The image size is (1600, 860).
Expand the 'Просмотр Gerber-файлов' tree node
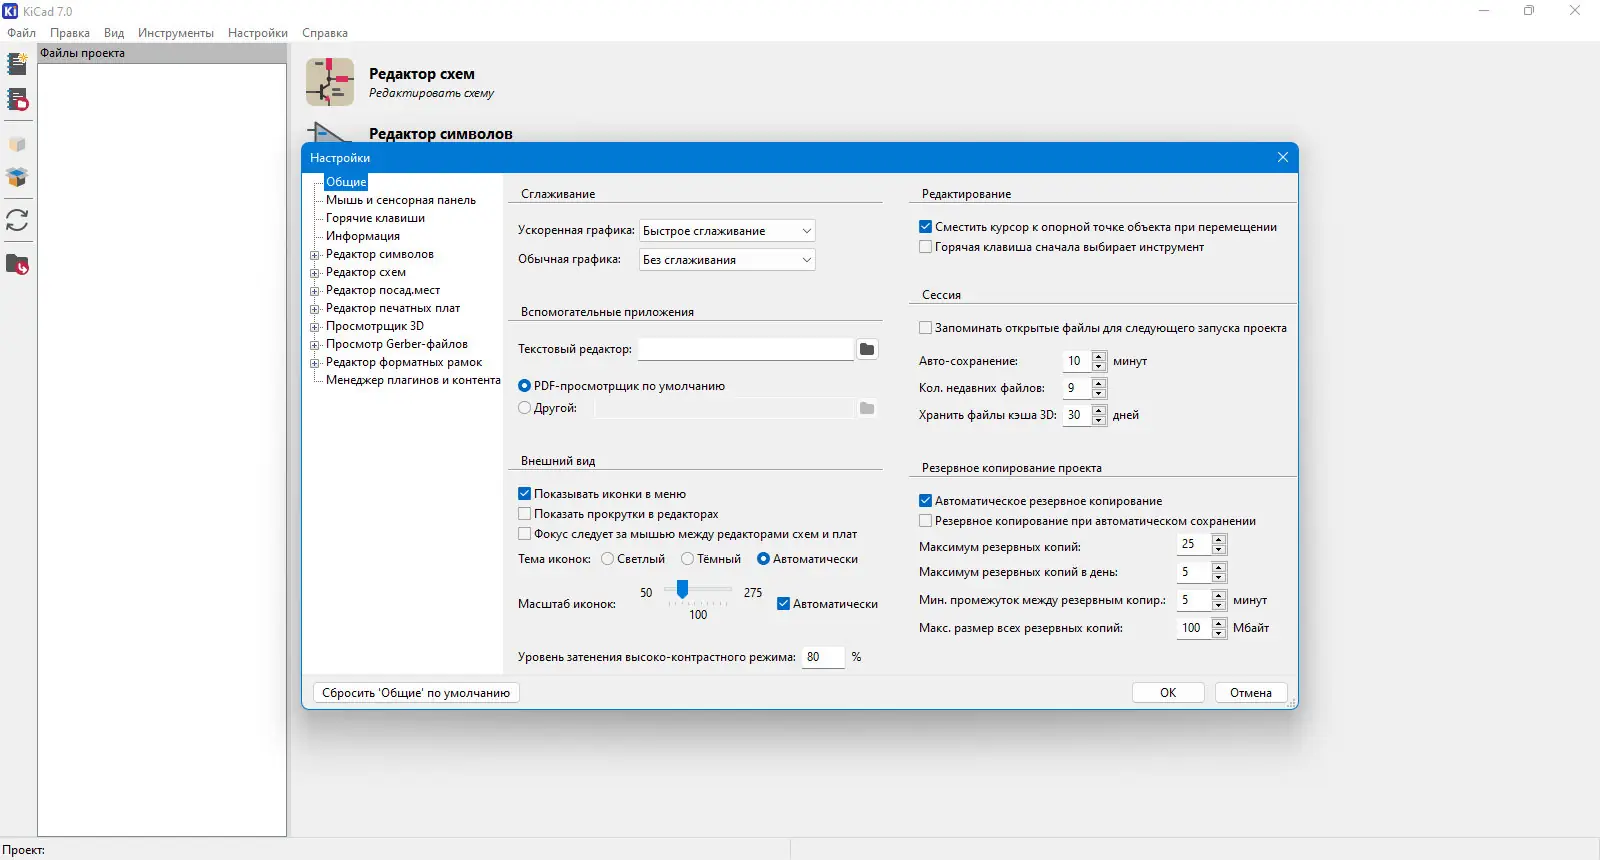tap(314, 345)
